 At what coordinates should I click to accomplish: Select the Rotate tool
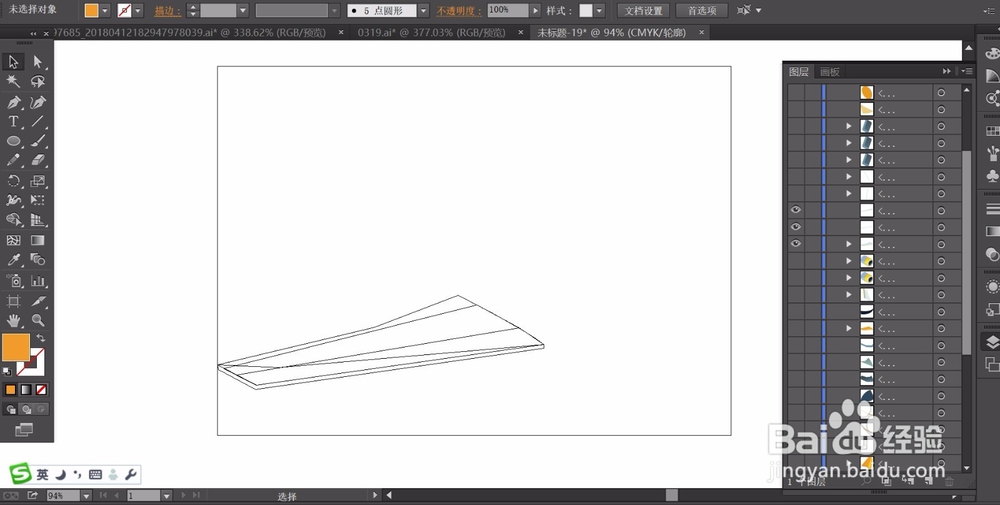(13, 181)
